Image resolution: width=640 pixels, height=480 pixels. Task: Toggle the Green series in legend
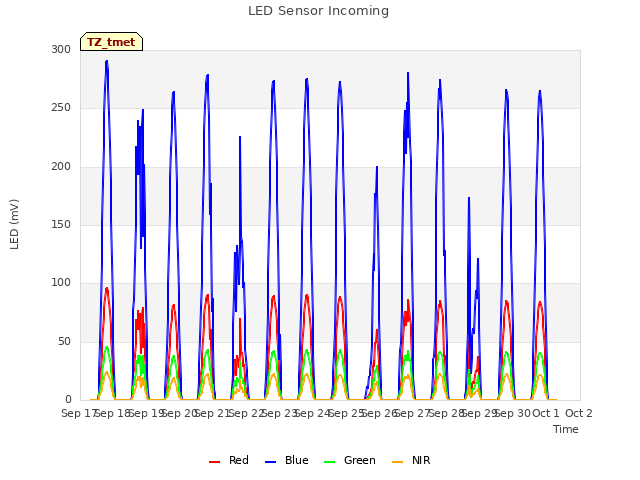pos(349,460)
